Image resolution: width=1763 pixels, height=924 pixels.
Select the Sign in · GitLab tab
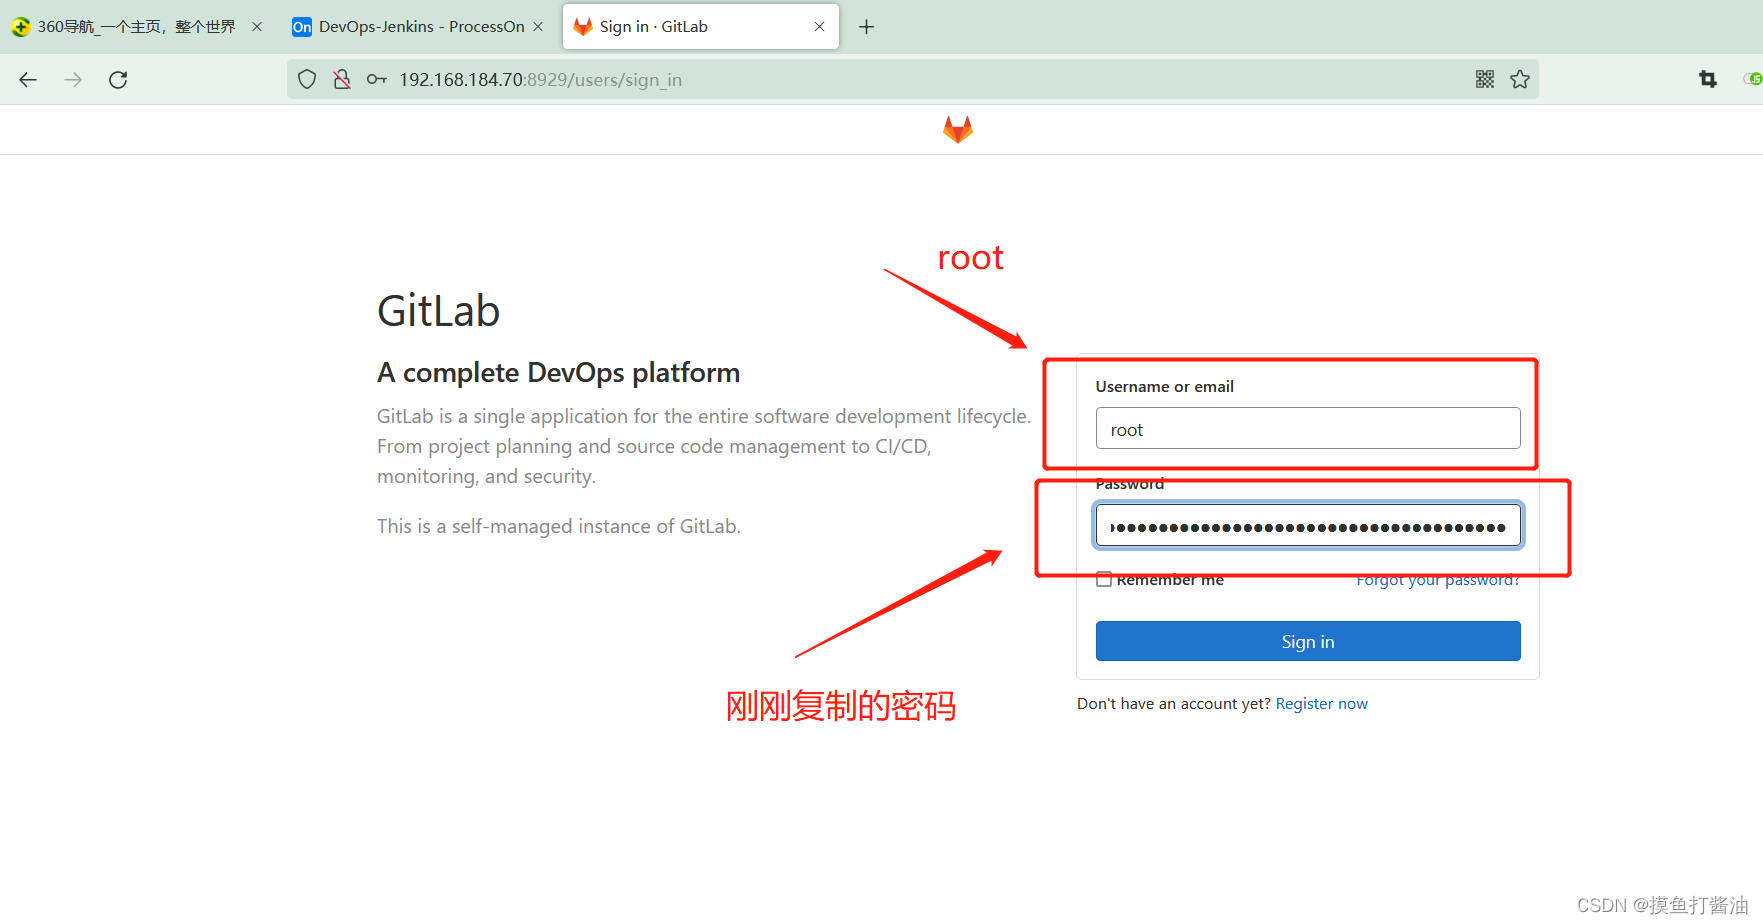[x=700, y=27]
